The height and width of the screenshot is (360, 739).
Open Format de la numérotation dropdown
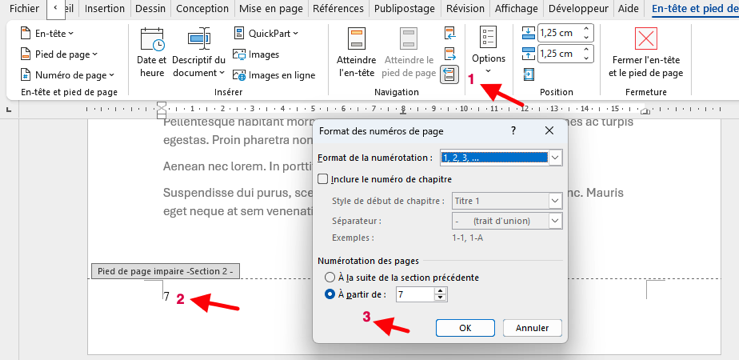pos(556,158)
